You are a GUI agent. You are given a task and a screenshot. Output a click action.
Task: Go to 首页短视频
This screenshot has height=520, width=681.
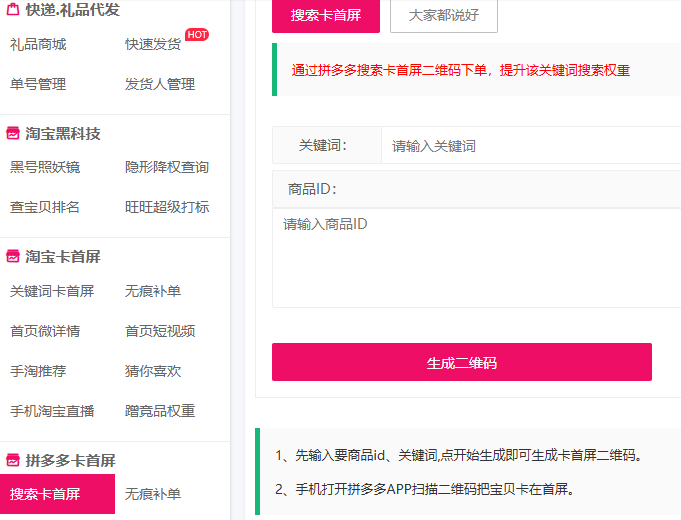(x=160, y=331)
